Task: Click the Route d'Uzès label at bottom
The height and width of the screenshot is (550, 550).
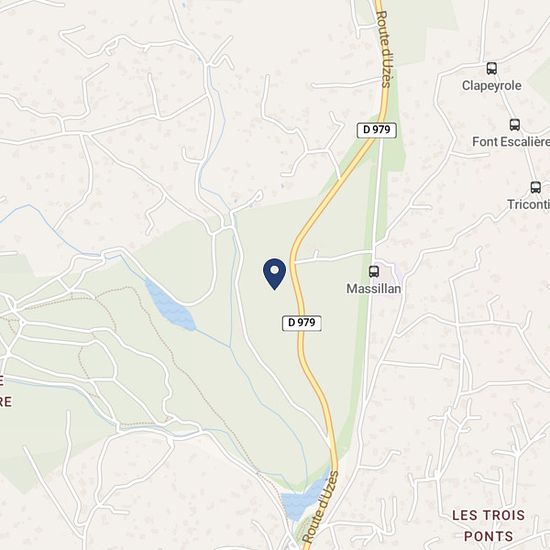Action: (321, 506)
